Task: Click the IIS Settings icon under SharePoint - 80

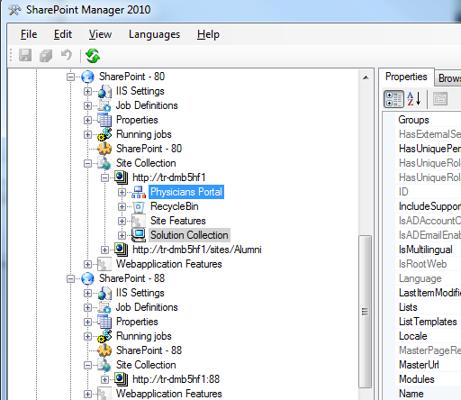Action: 105,91
